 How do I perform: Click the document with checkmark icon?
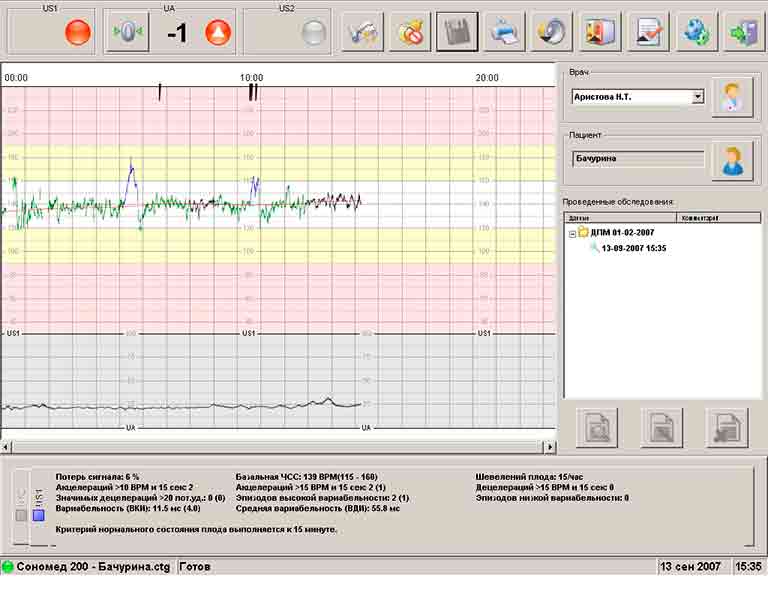649,32
